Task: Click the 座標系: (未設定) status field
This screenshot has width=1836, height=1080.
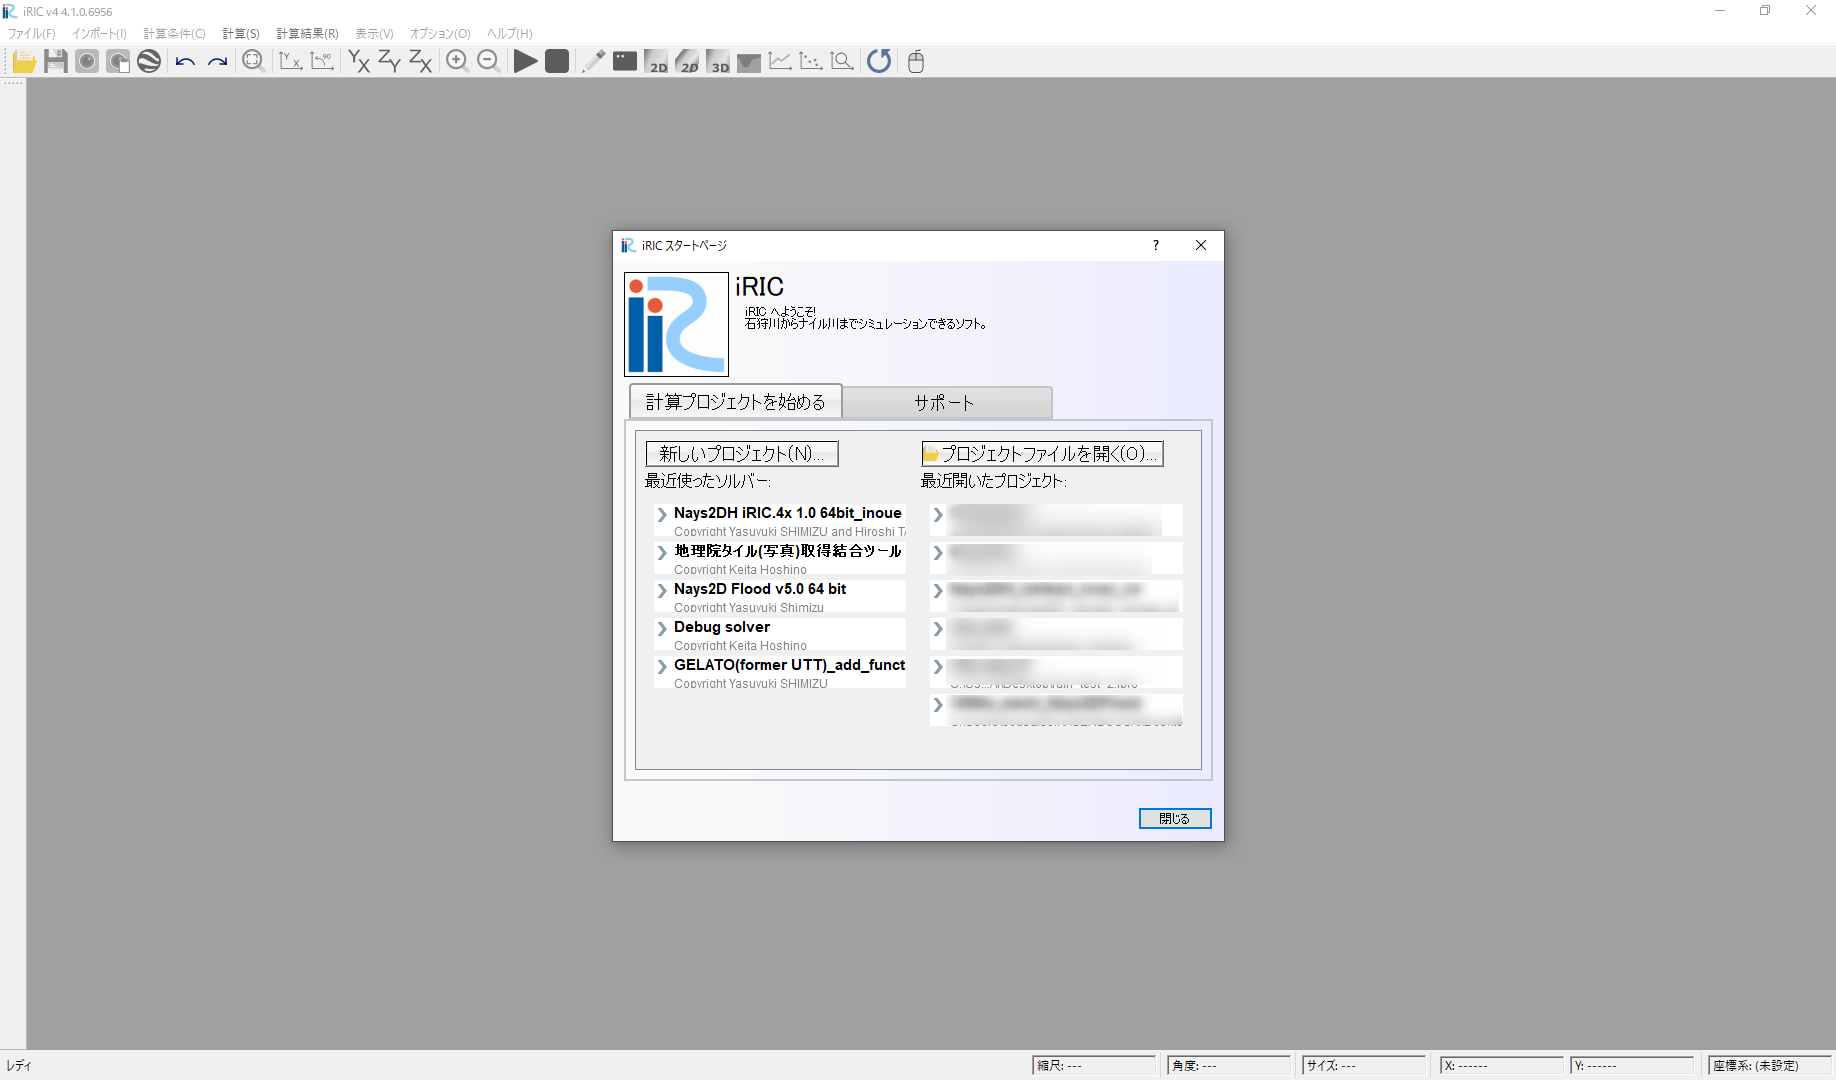Action: pyautogui.click(x=1770, y=1065)
